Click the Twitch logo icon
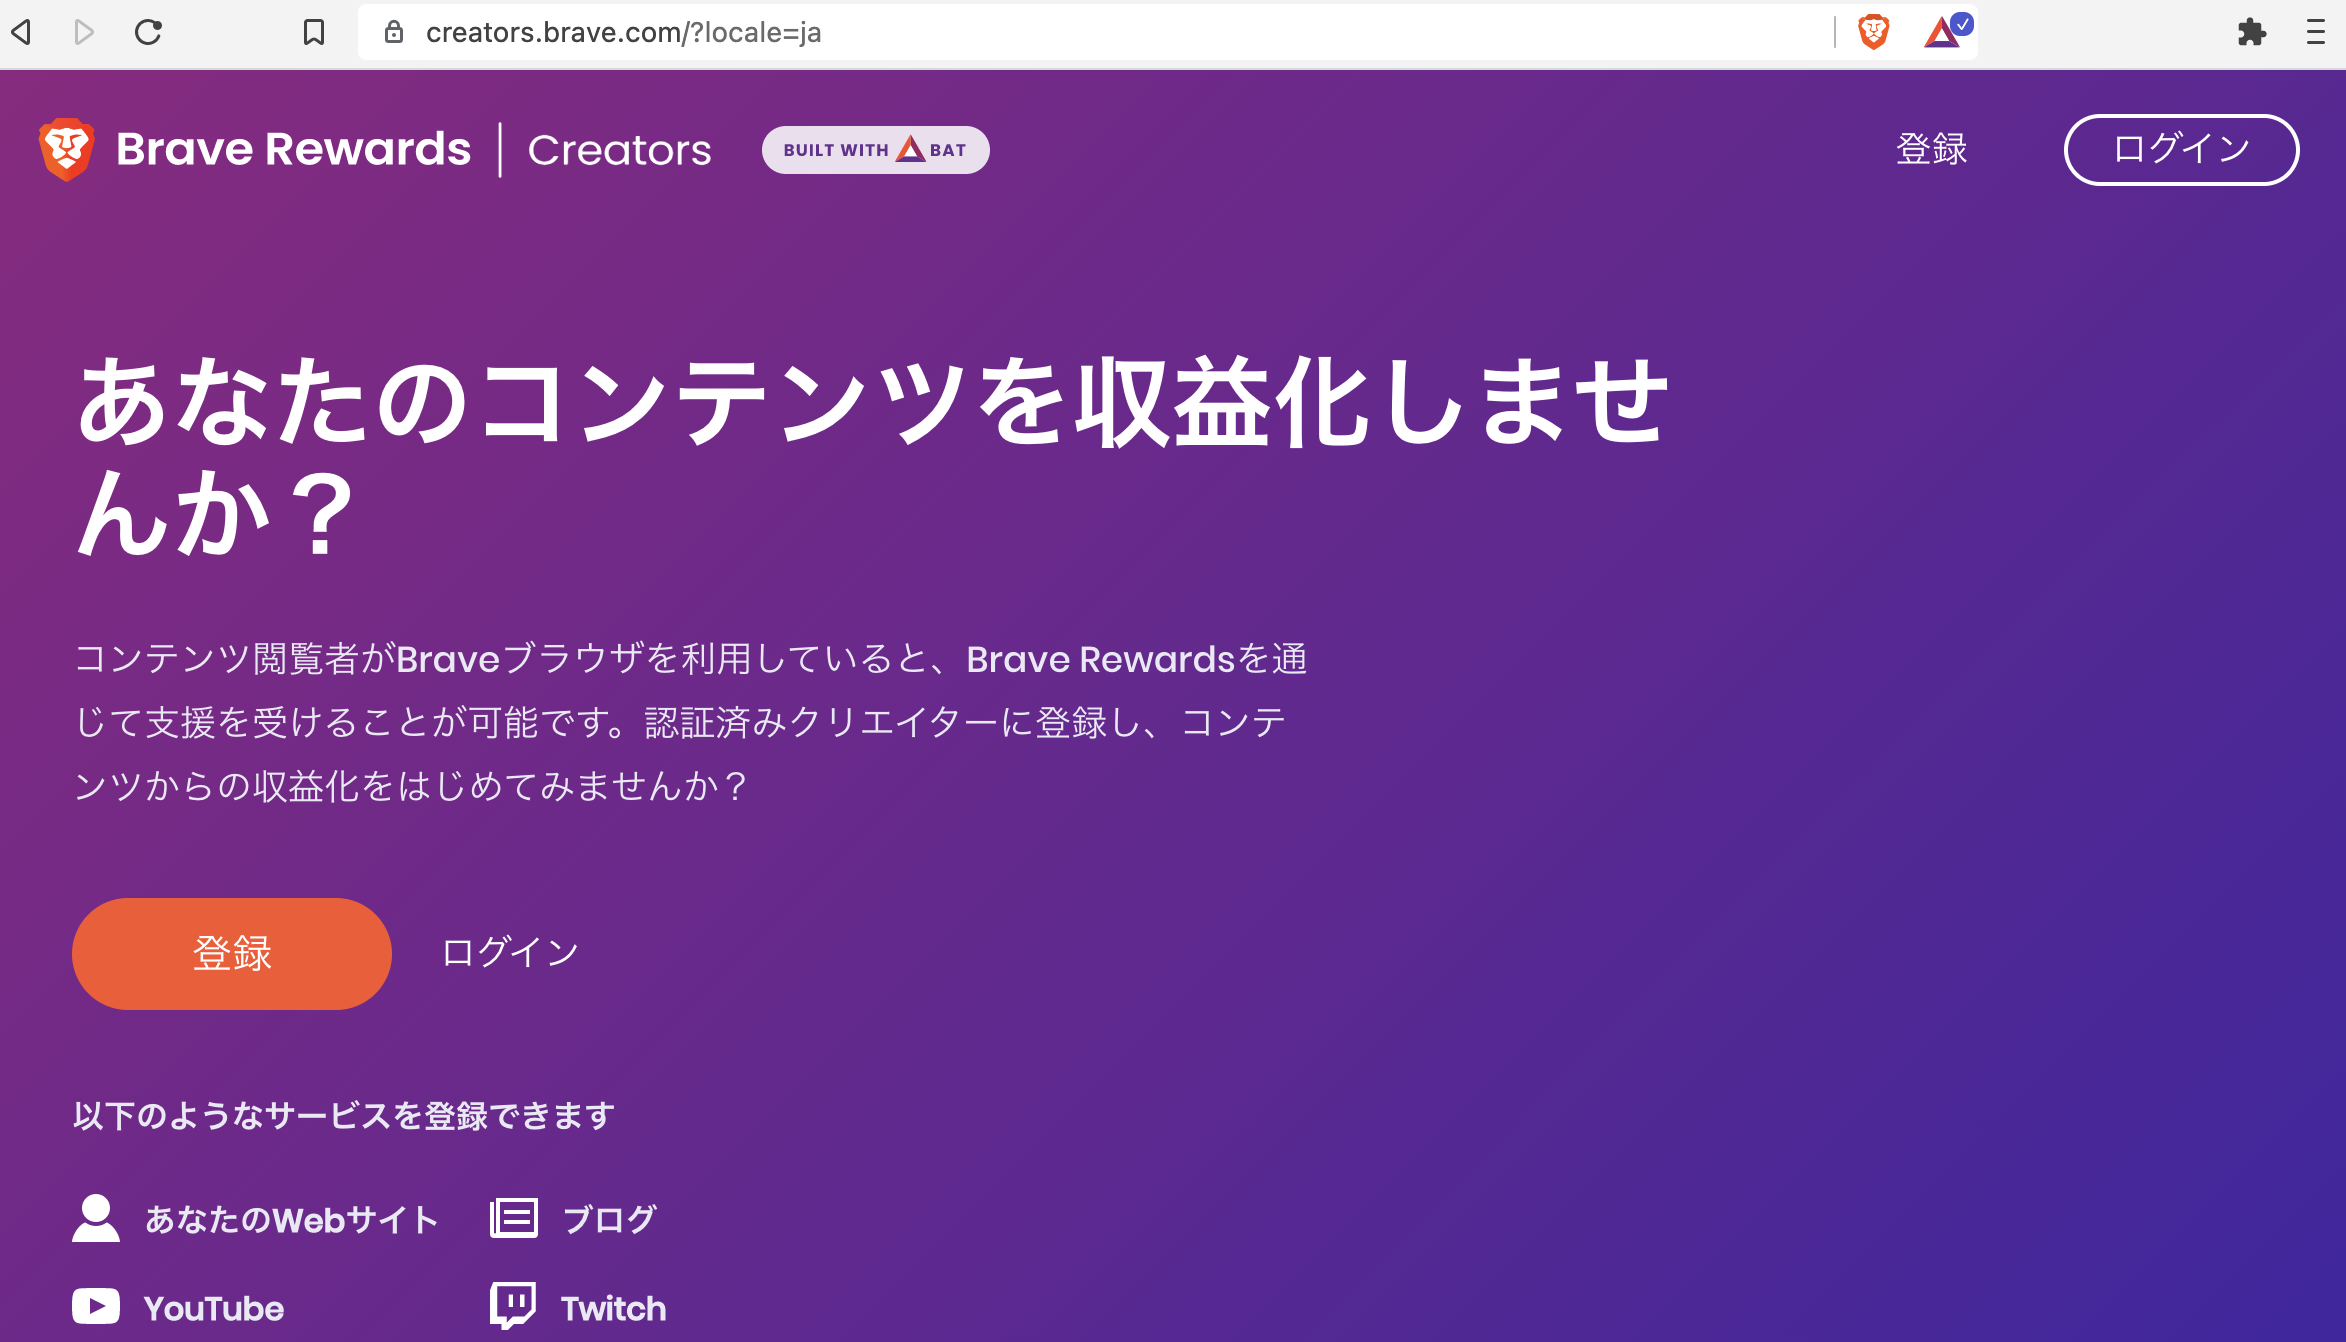The width and height of the screenshot is (2346, 1342). pos(513,1305)
